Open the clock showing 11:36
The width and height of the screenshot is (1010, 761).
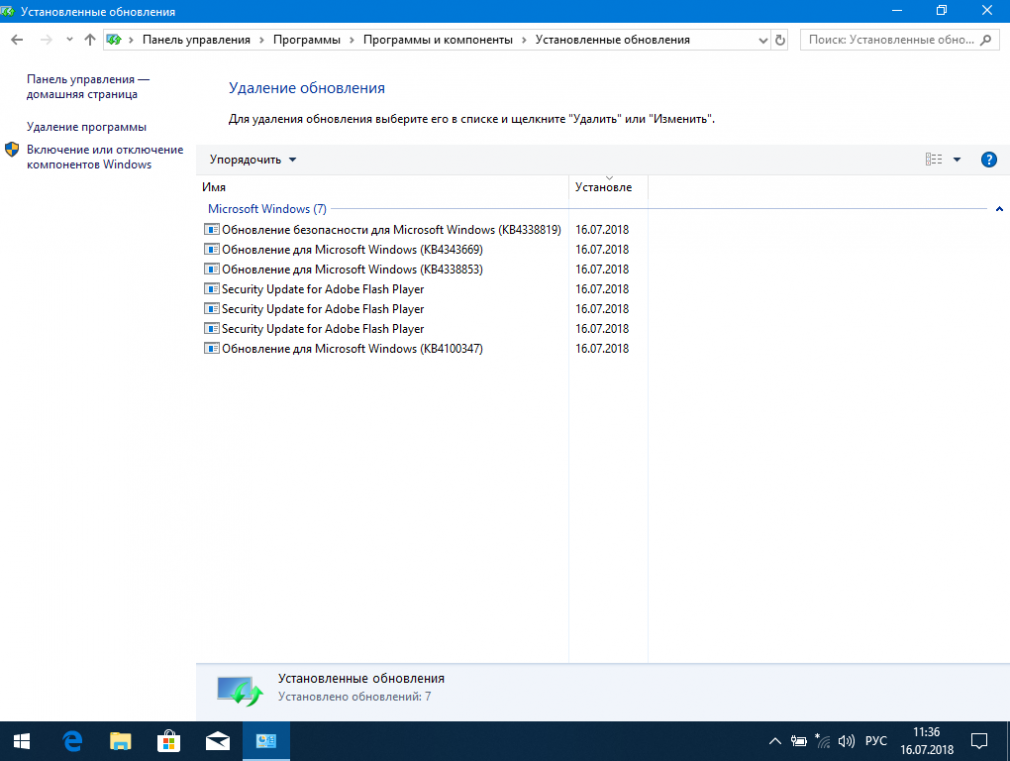[x=927, y=741]
